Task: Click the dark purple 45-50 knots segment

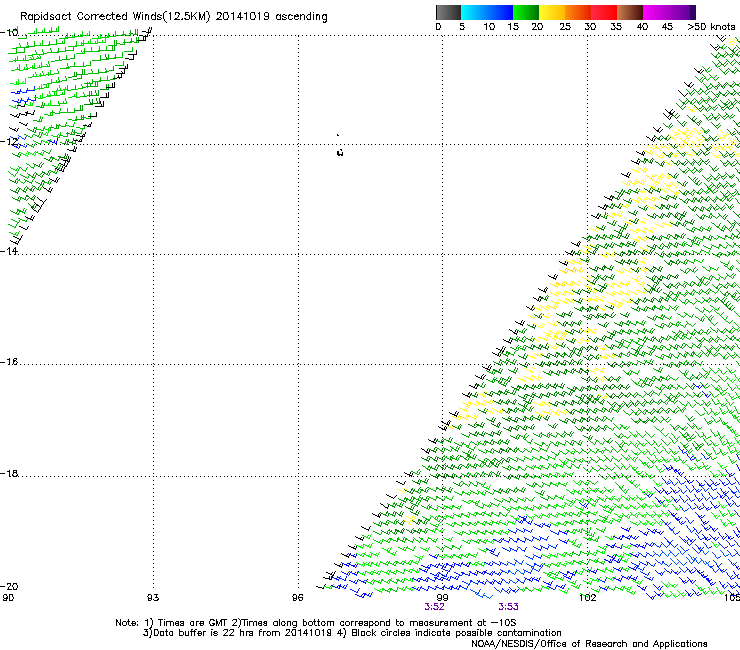Action: pos(682,12)
